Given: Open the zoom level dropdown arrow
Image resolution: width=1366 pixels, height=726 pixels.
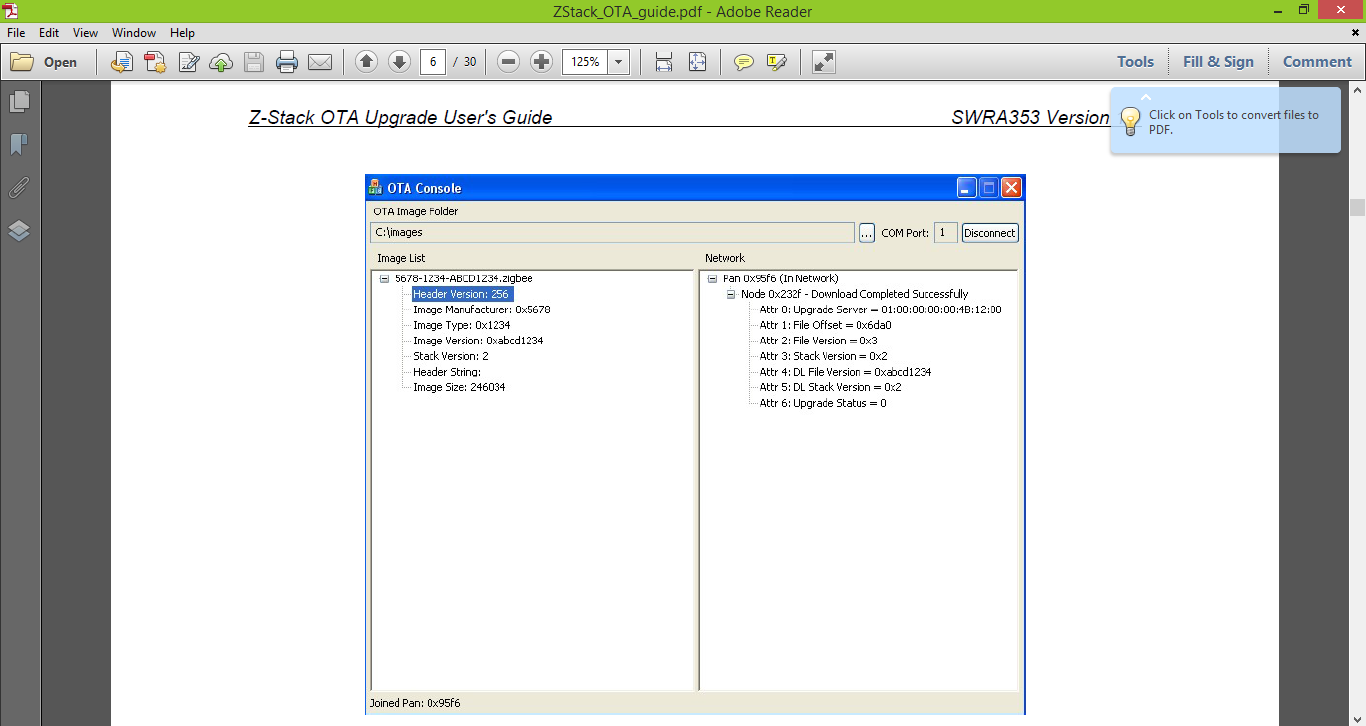Looking at the screenshot, I should coord(619,62).
